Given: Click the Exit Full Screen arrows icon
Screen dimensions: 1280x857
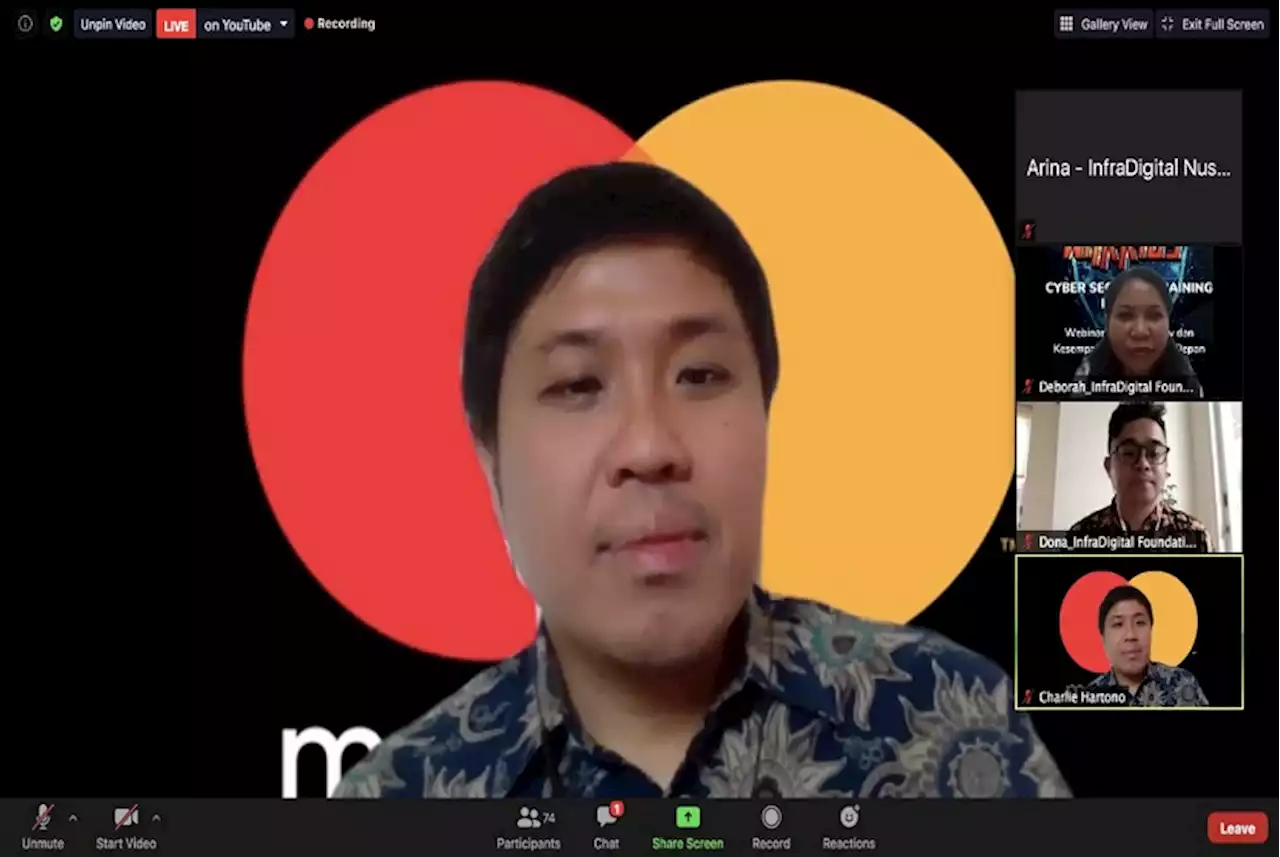Looking at the screenshot, I should click(x=1169, y=24).
